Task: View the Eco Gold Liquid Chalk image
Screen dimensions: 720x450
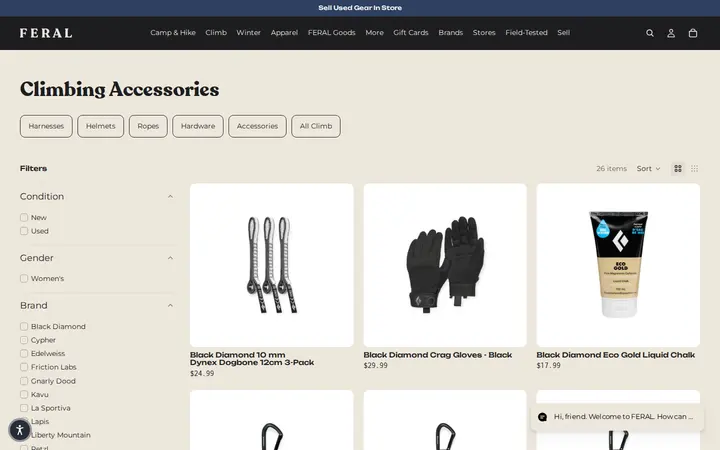Action: [x=618, y=265]
